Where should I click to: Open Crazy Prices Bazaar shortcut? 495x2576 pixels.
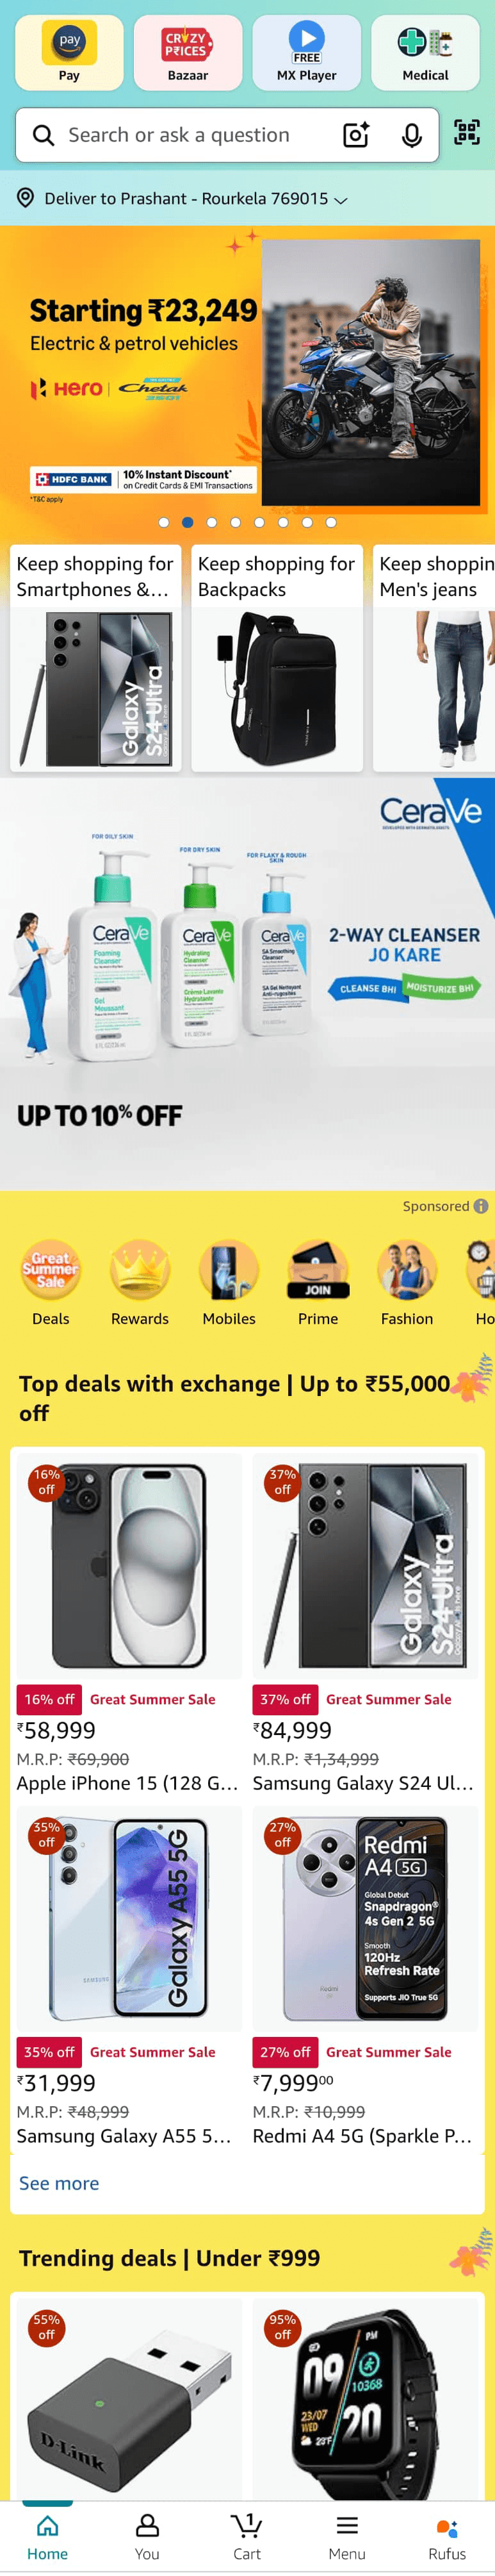188,52
